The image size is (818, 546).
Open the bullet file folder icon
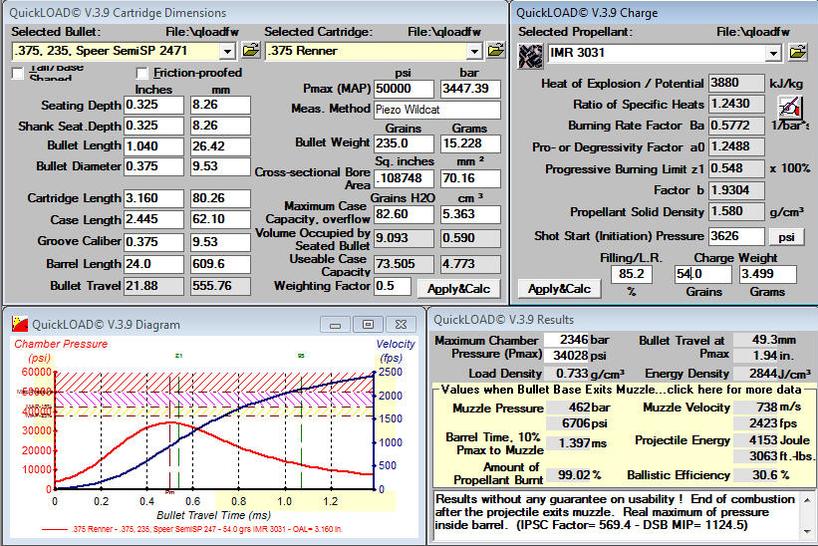click(x=249, y=51)
